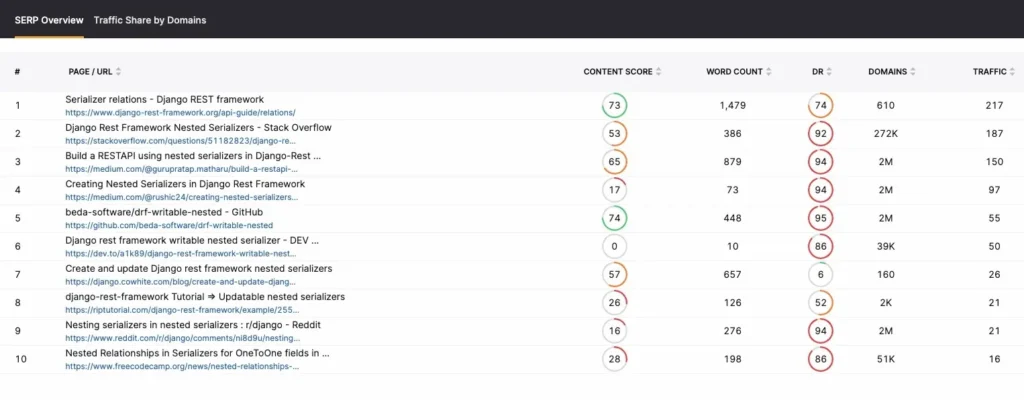Select the 'Creating Nested Serializers' result title
This screenshot has width=1024, height=400.
pyautogui.click(x=185, y=184)
